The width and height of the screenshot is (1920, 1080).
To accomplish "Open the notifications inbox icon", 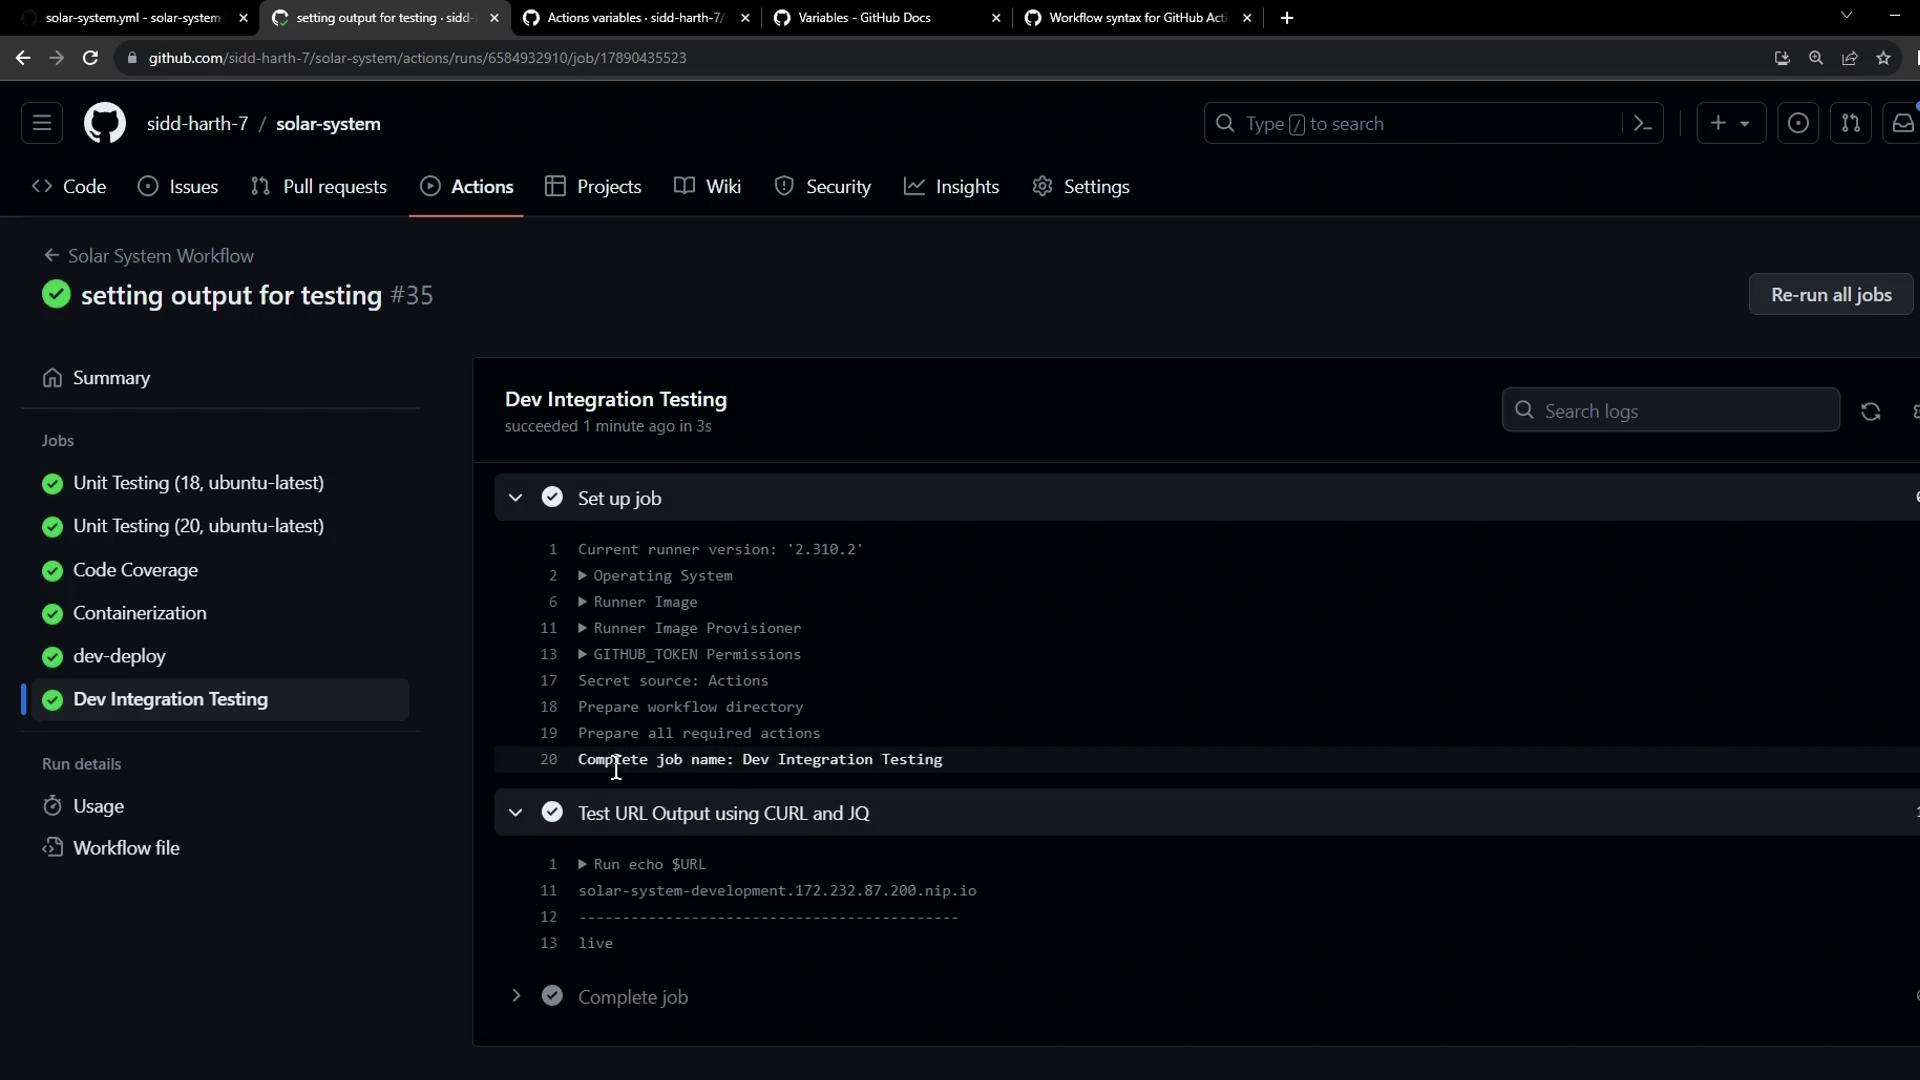I will (x=1902, y=123).
